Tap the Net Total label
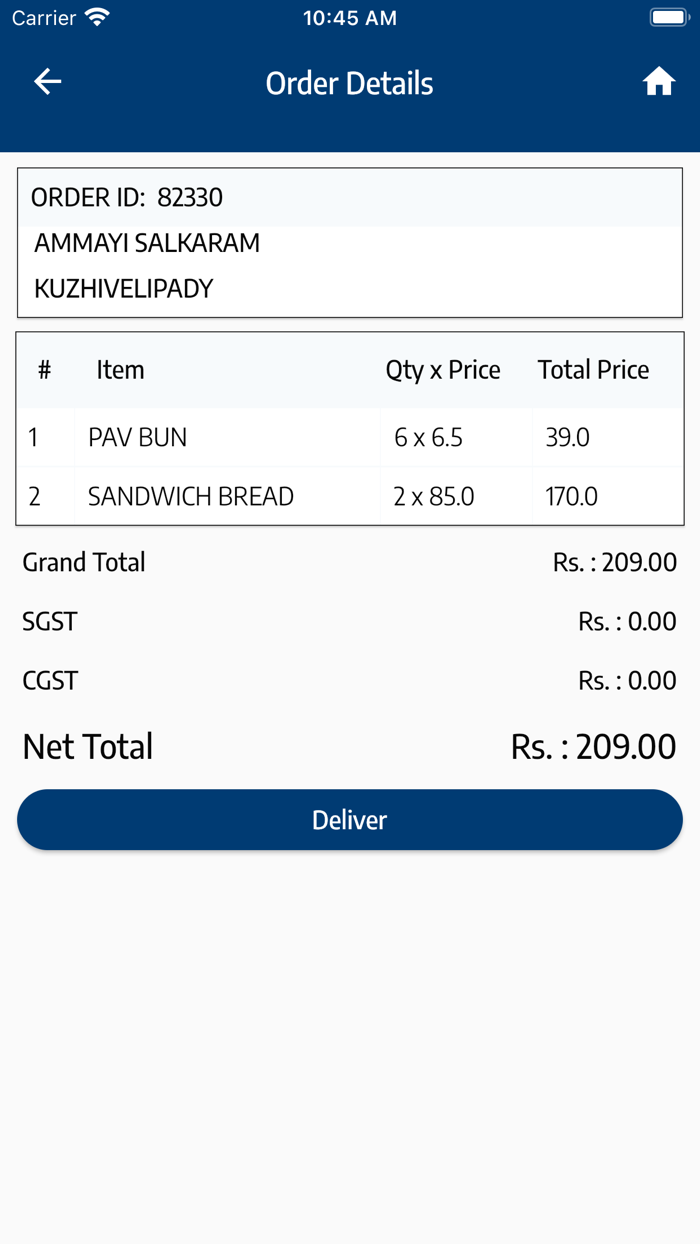The height and width of the screenshot is (1244, 700). 88,747
